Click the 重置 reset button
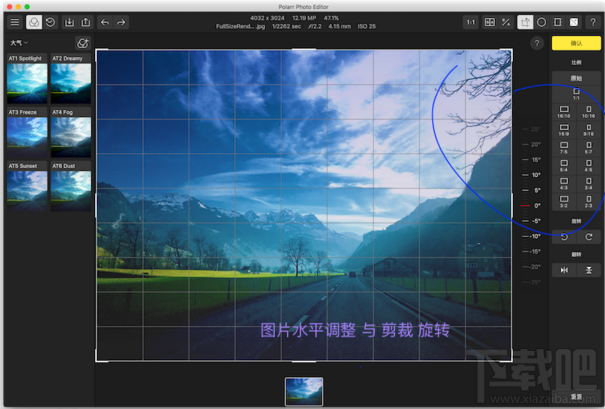Viewport: 605px width, 409px height. 576,397
